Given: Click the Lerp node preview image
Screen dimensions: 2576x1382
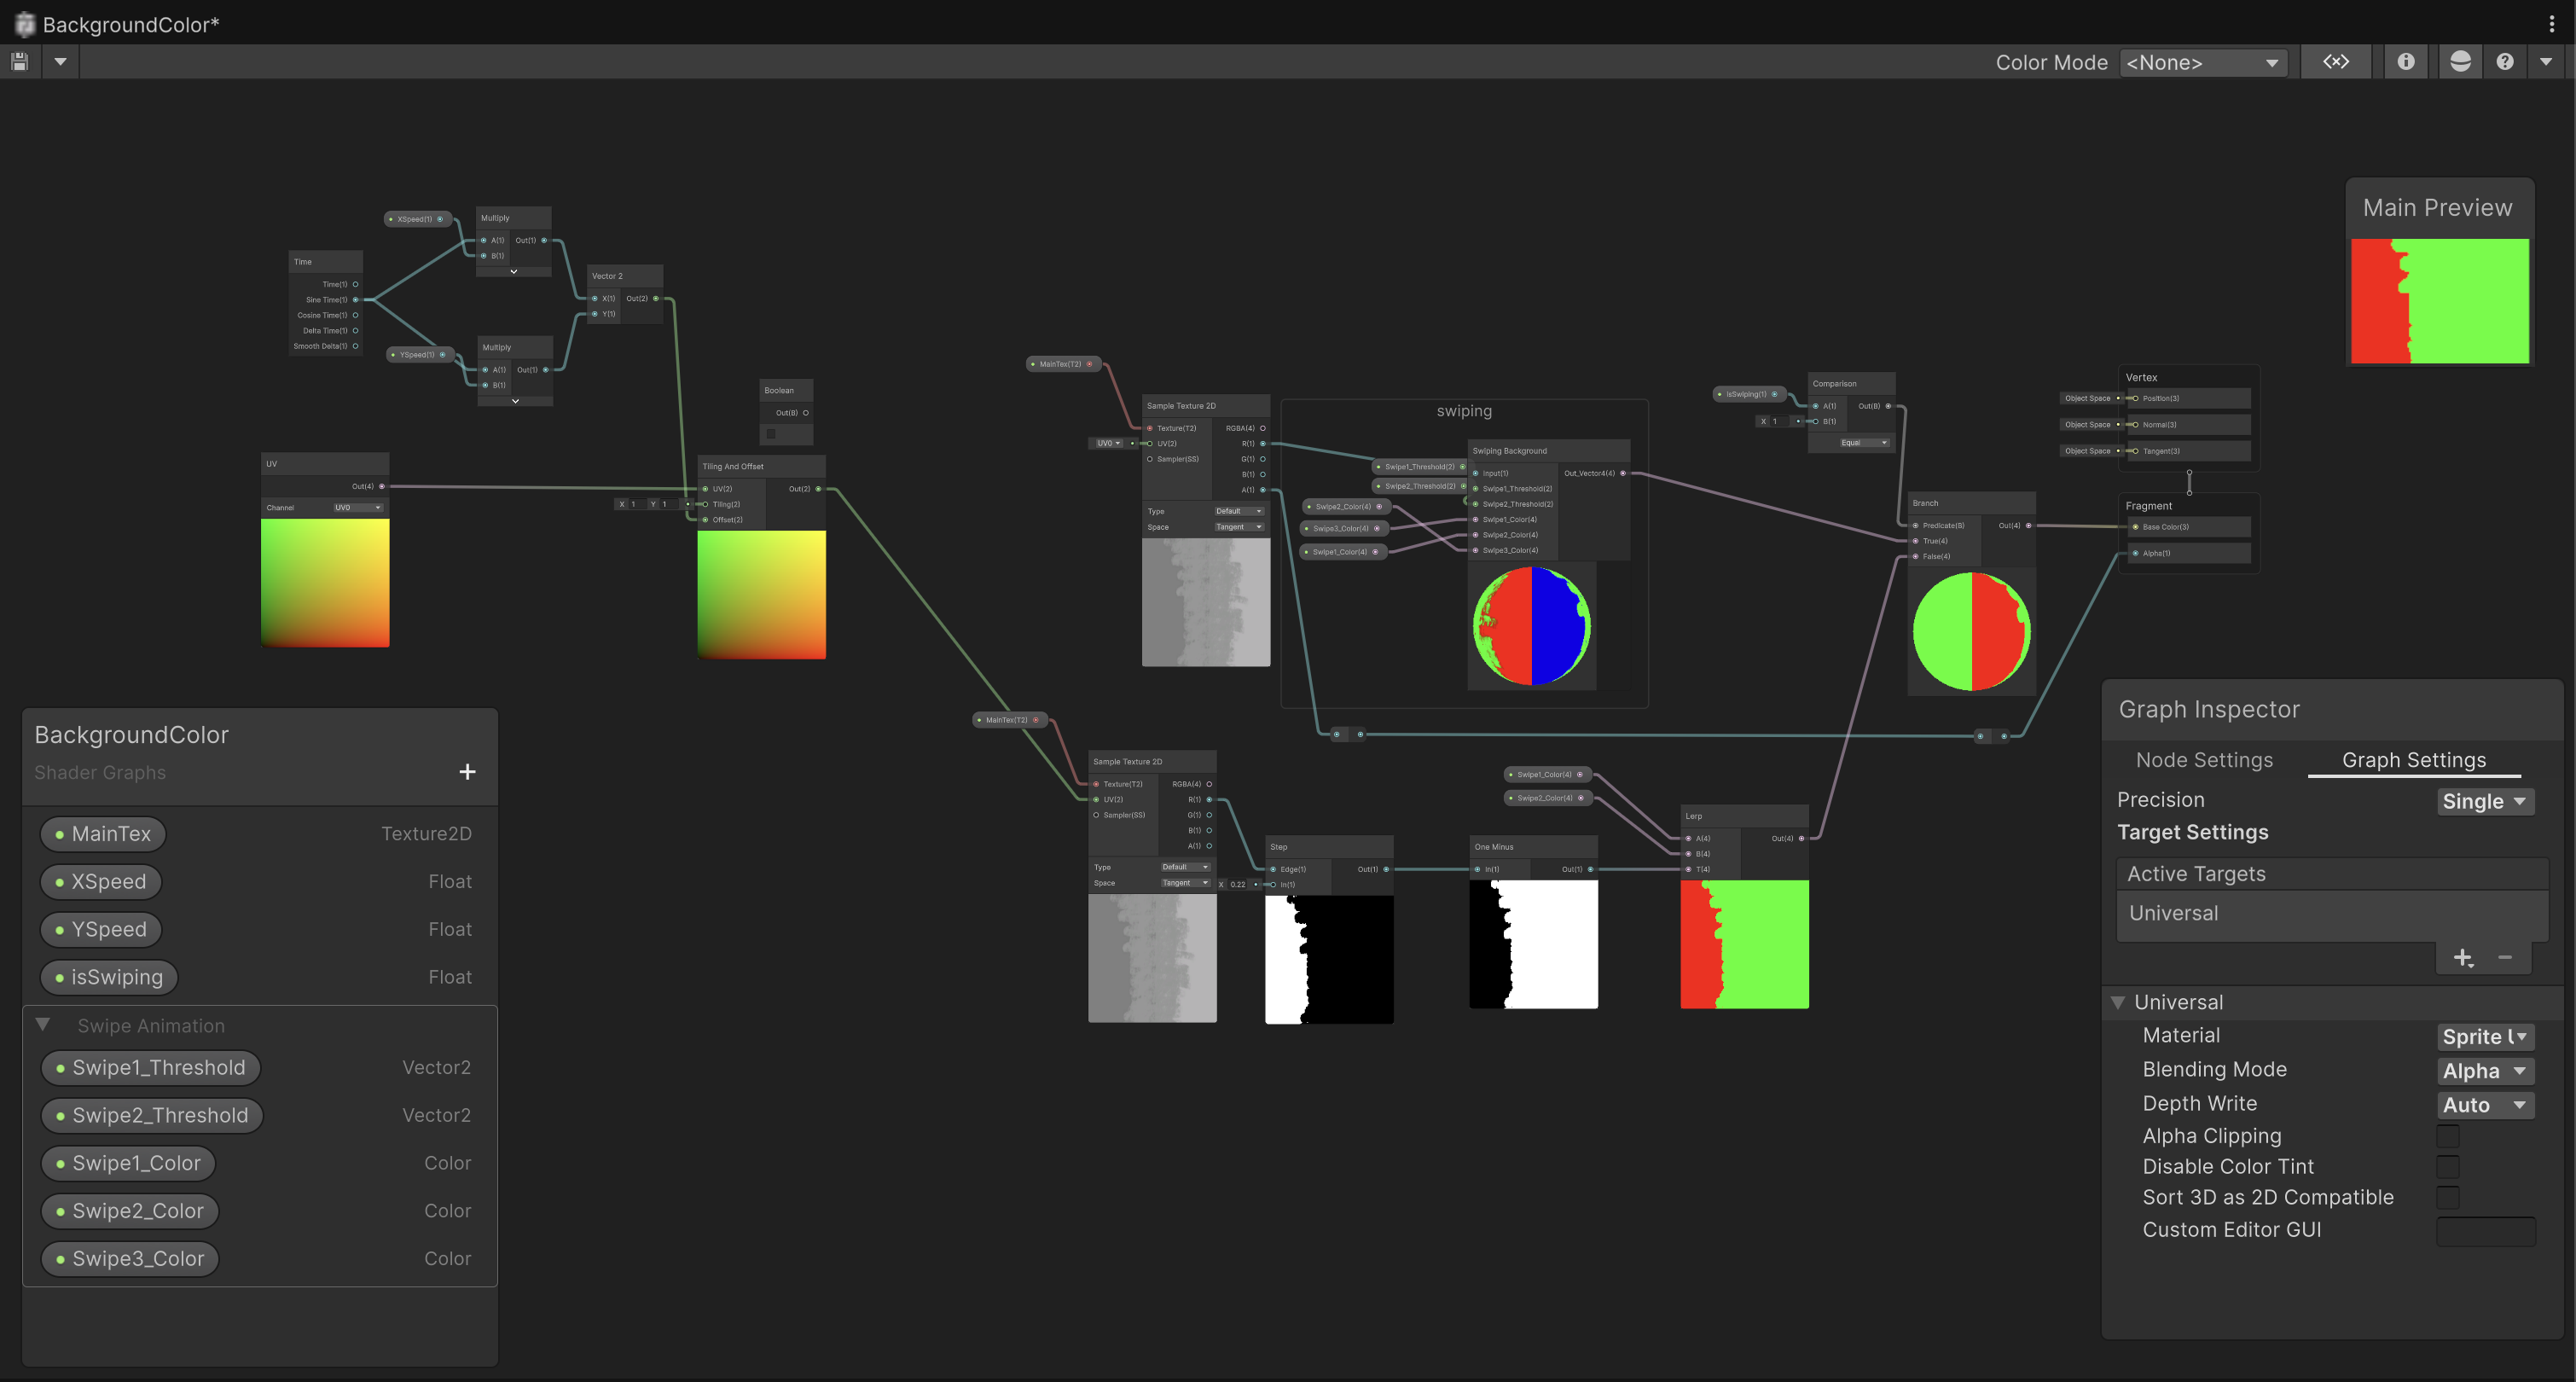Looking at the screenshot, I should point(1744,944).
